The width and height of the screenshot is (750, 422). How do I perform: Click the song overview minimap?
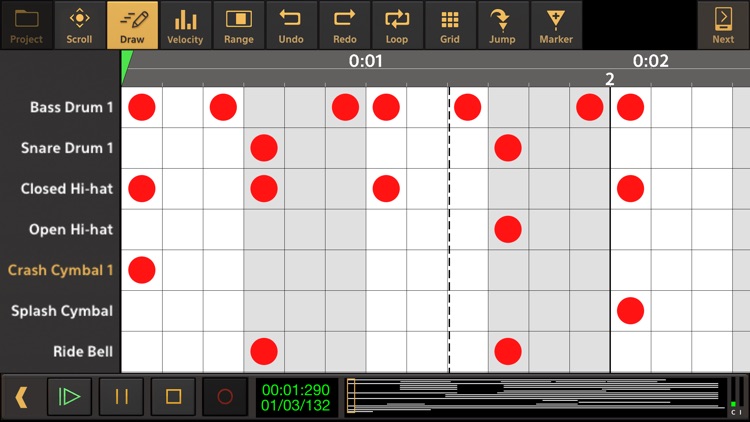coord(535,396)
